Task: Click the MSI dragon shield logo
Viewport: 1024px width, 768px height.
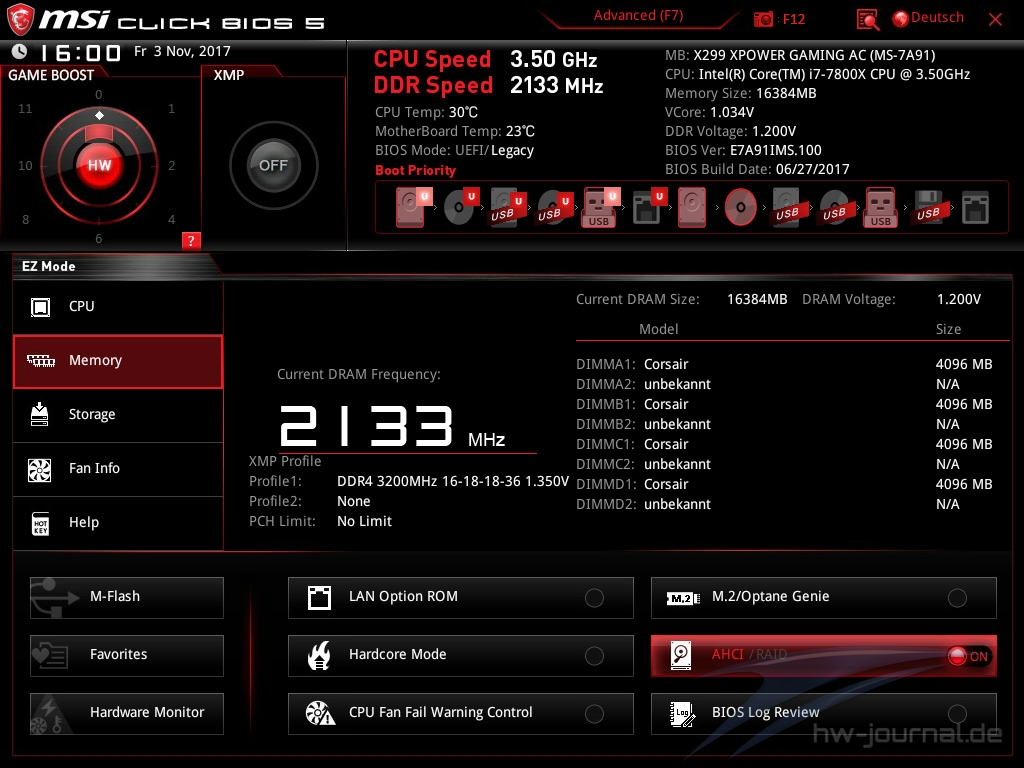Action: [x=20, y=19]
